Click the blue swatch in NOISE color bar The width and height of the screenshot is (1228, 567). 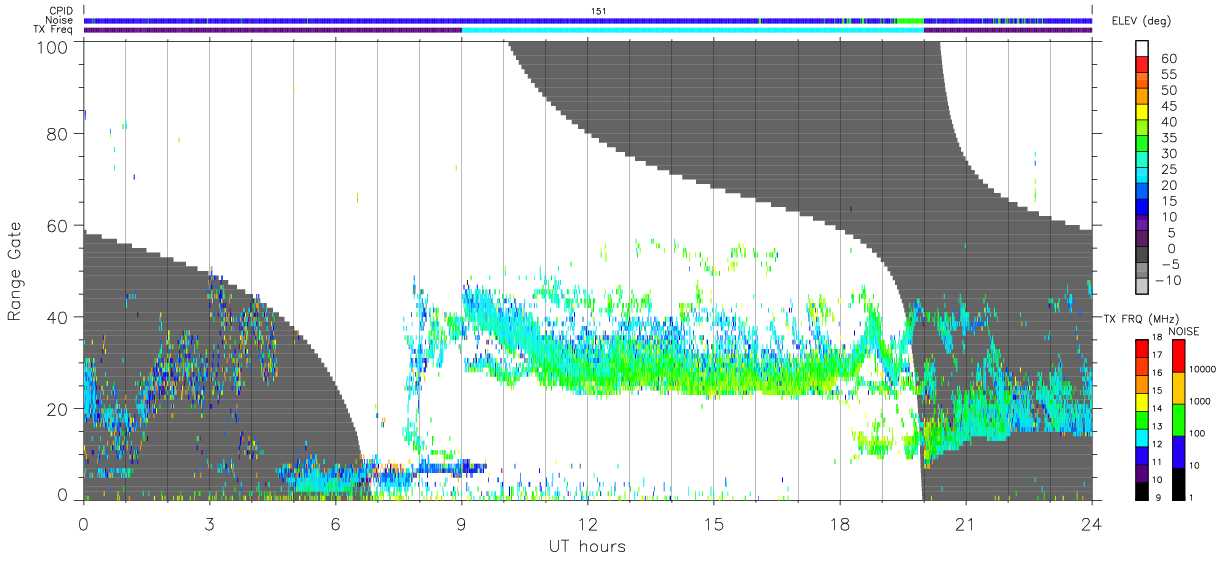coord(1178,451)
